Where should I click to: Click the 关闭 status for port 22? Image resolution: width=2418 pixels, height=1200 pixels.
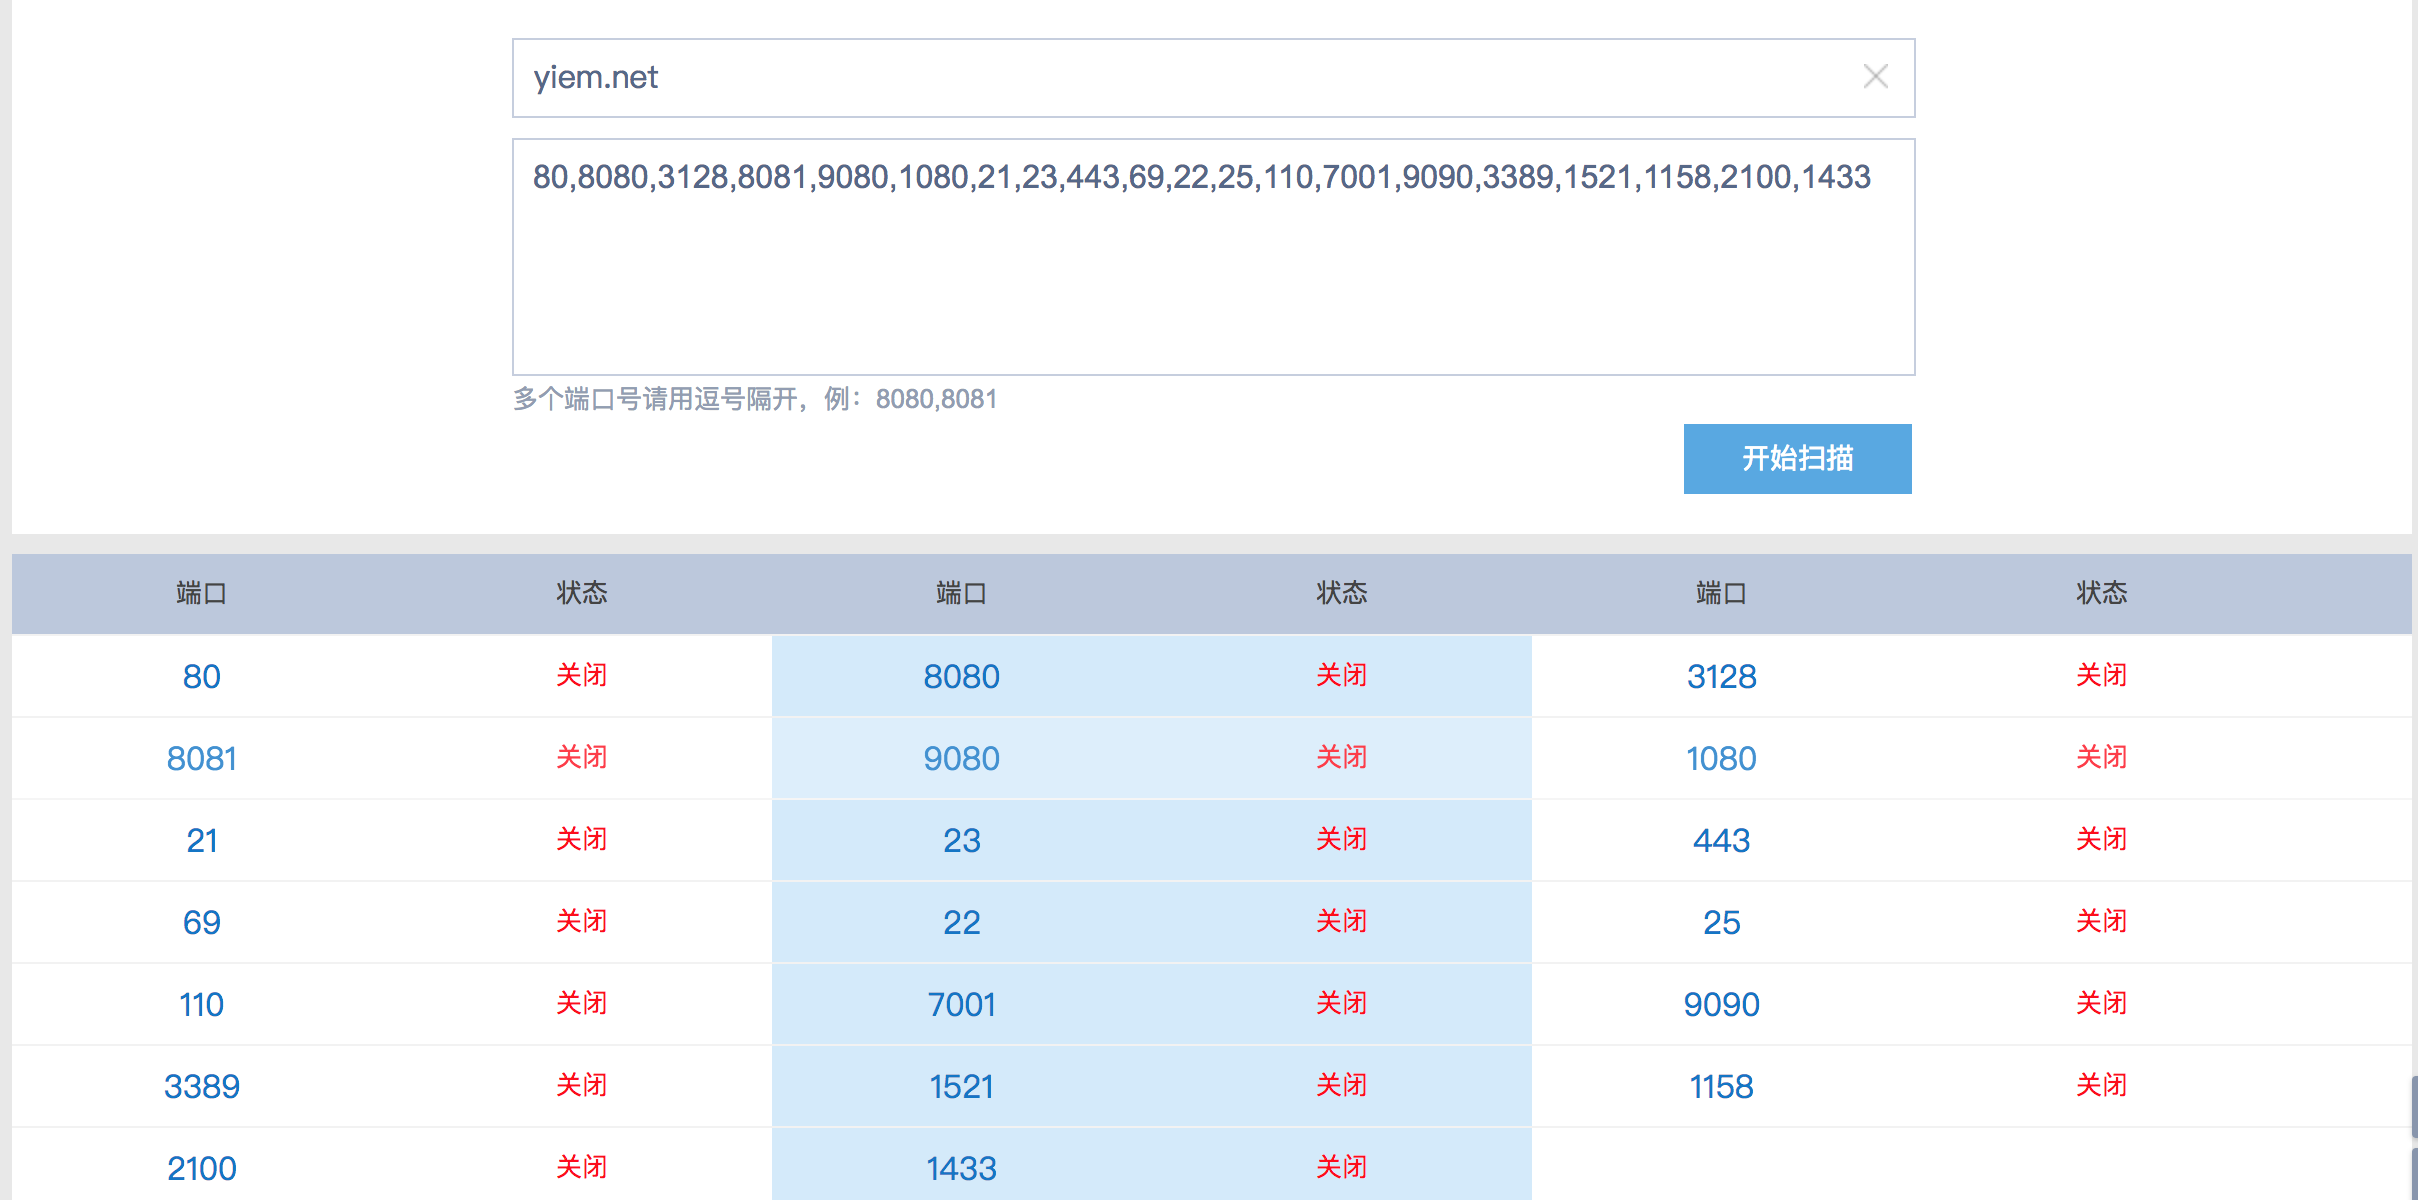(x=1341, y=921)
